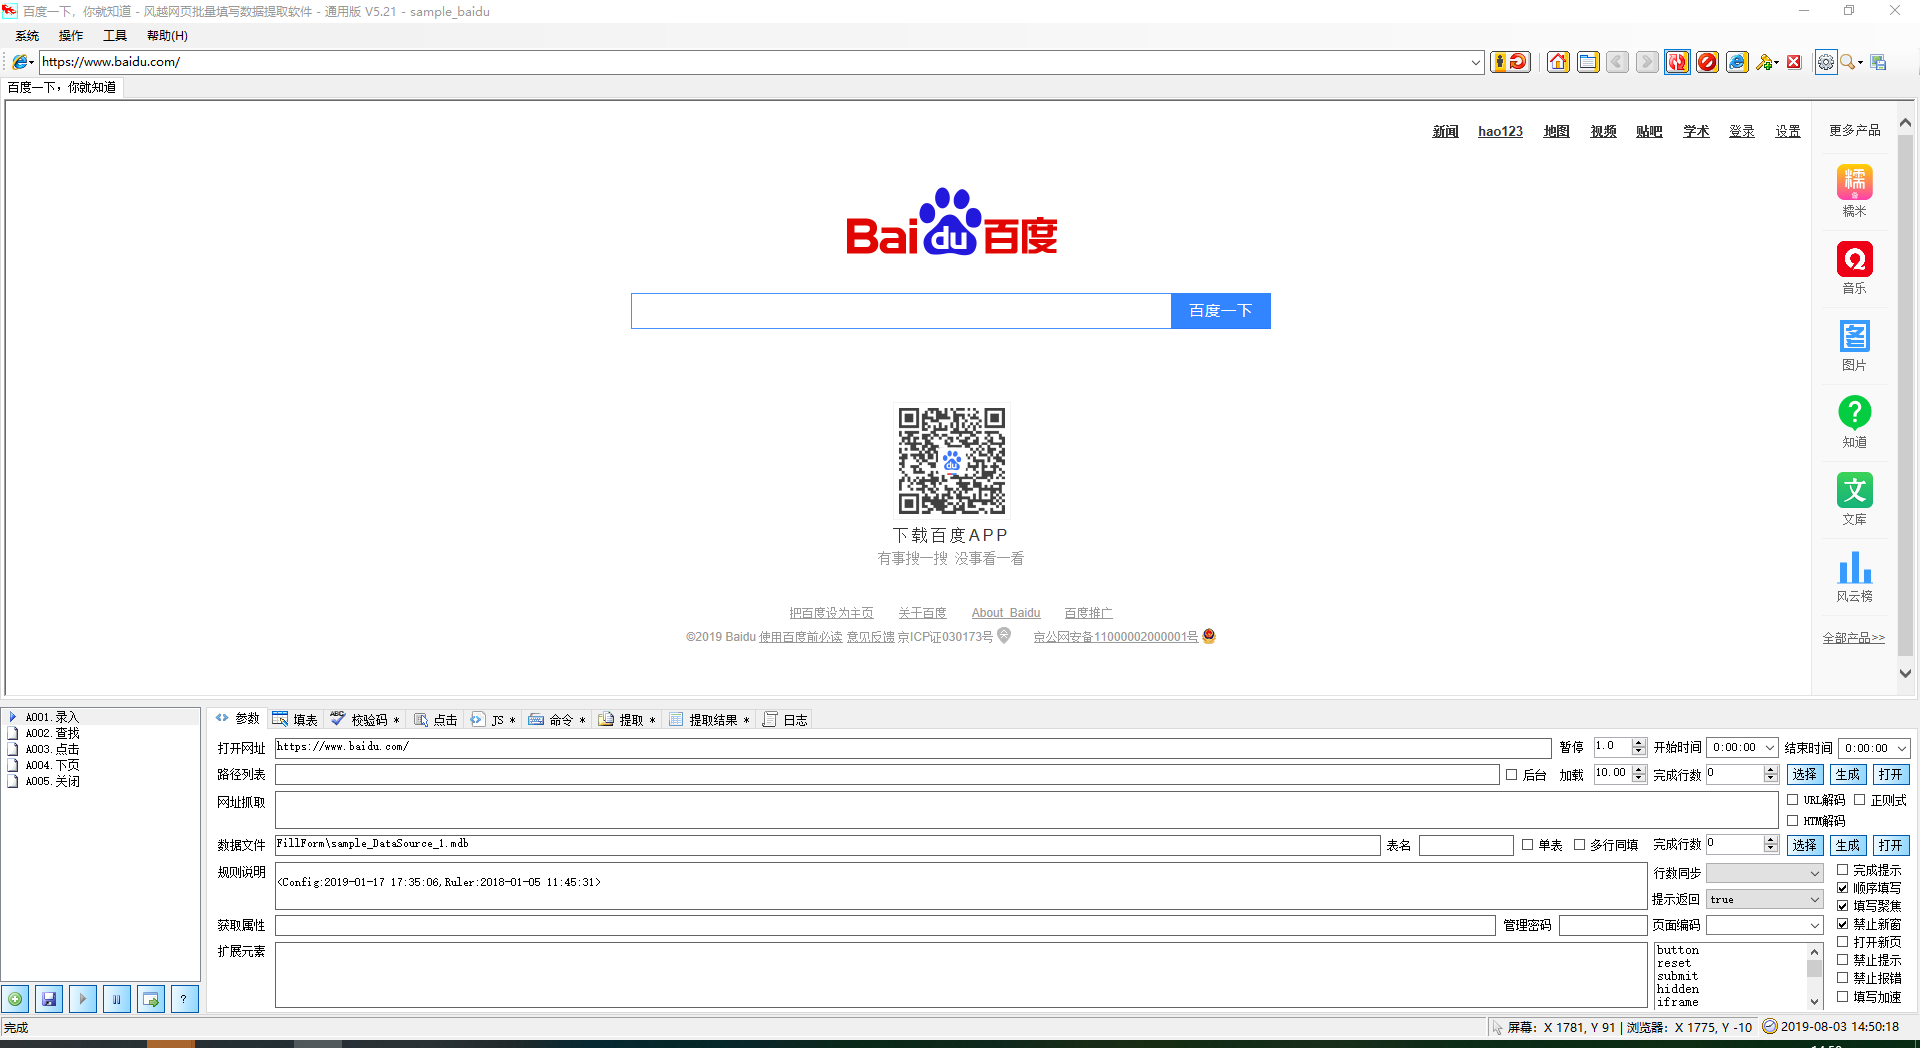Click the blue window toolbar icon beside home
This screenshot has width=1920, height=1048.
[1588, 62]
